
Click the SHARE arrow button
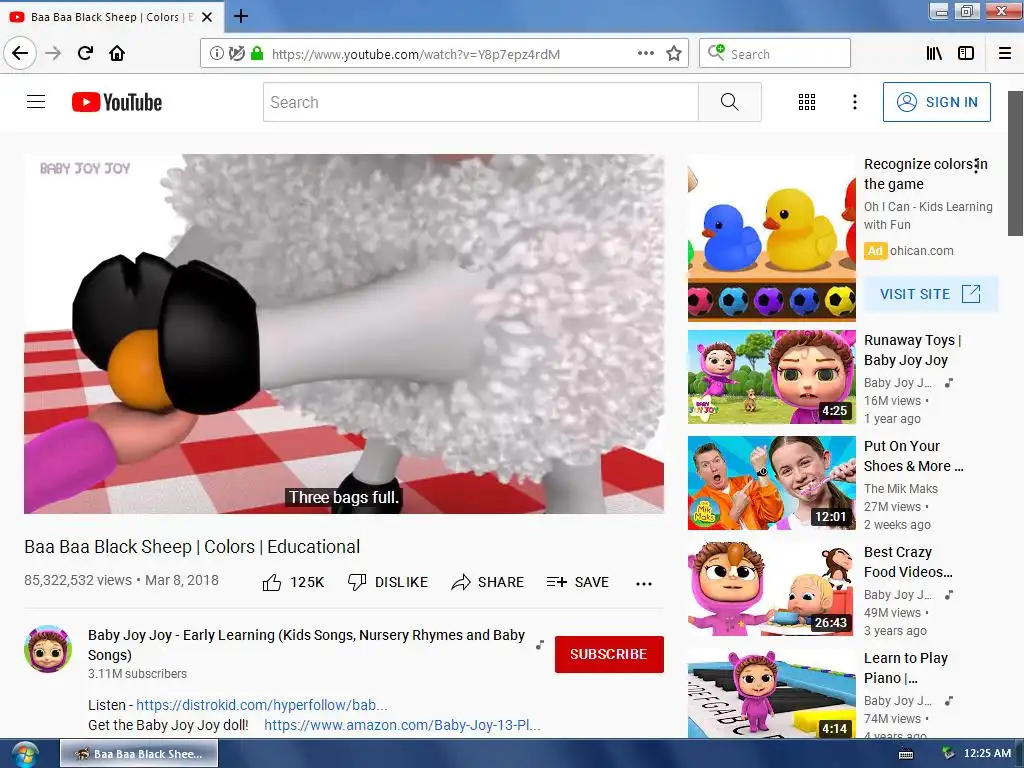[487, 582]
